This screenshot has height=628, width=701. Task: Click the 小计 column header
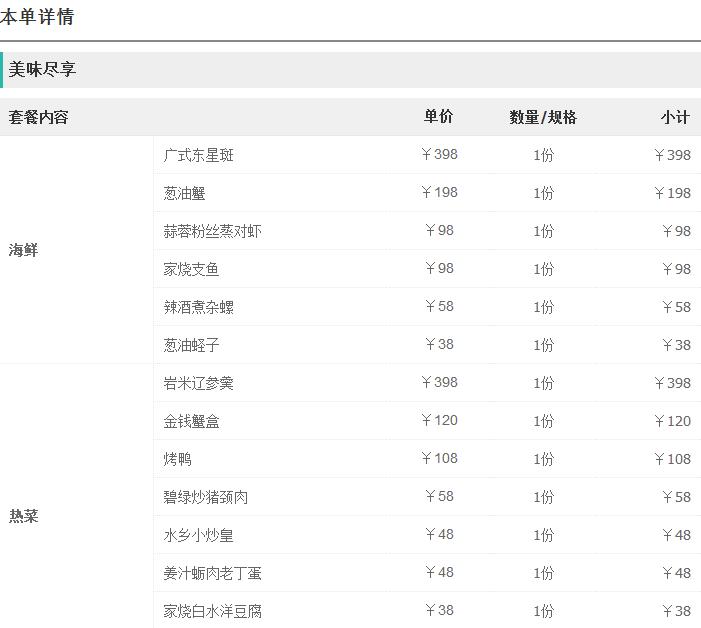pyautogui.click(x=675, y=117)
